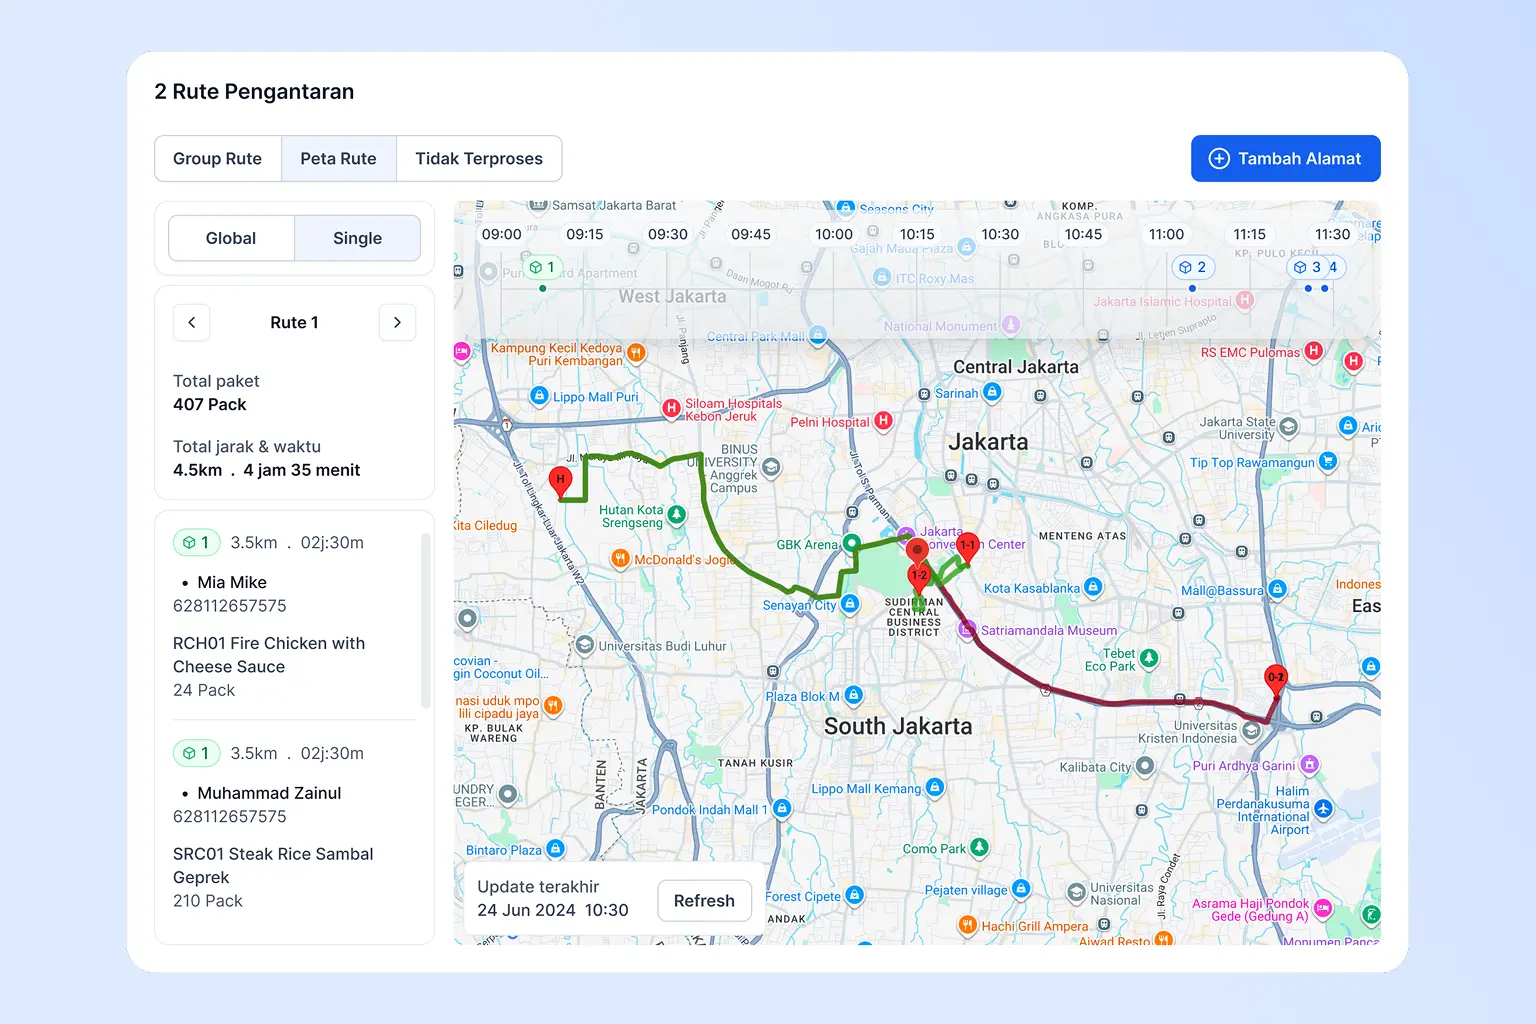The width and height of the screenshot is (1536, 1024).
Task: Click the package badge 2 at 11:00 on timeline
Action: 1192,267
